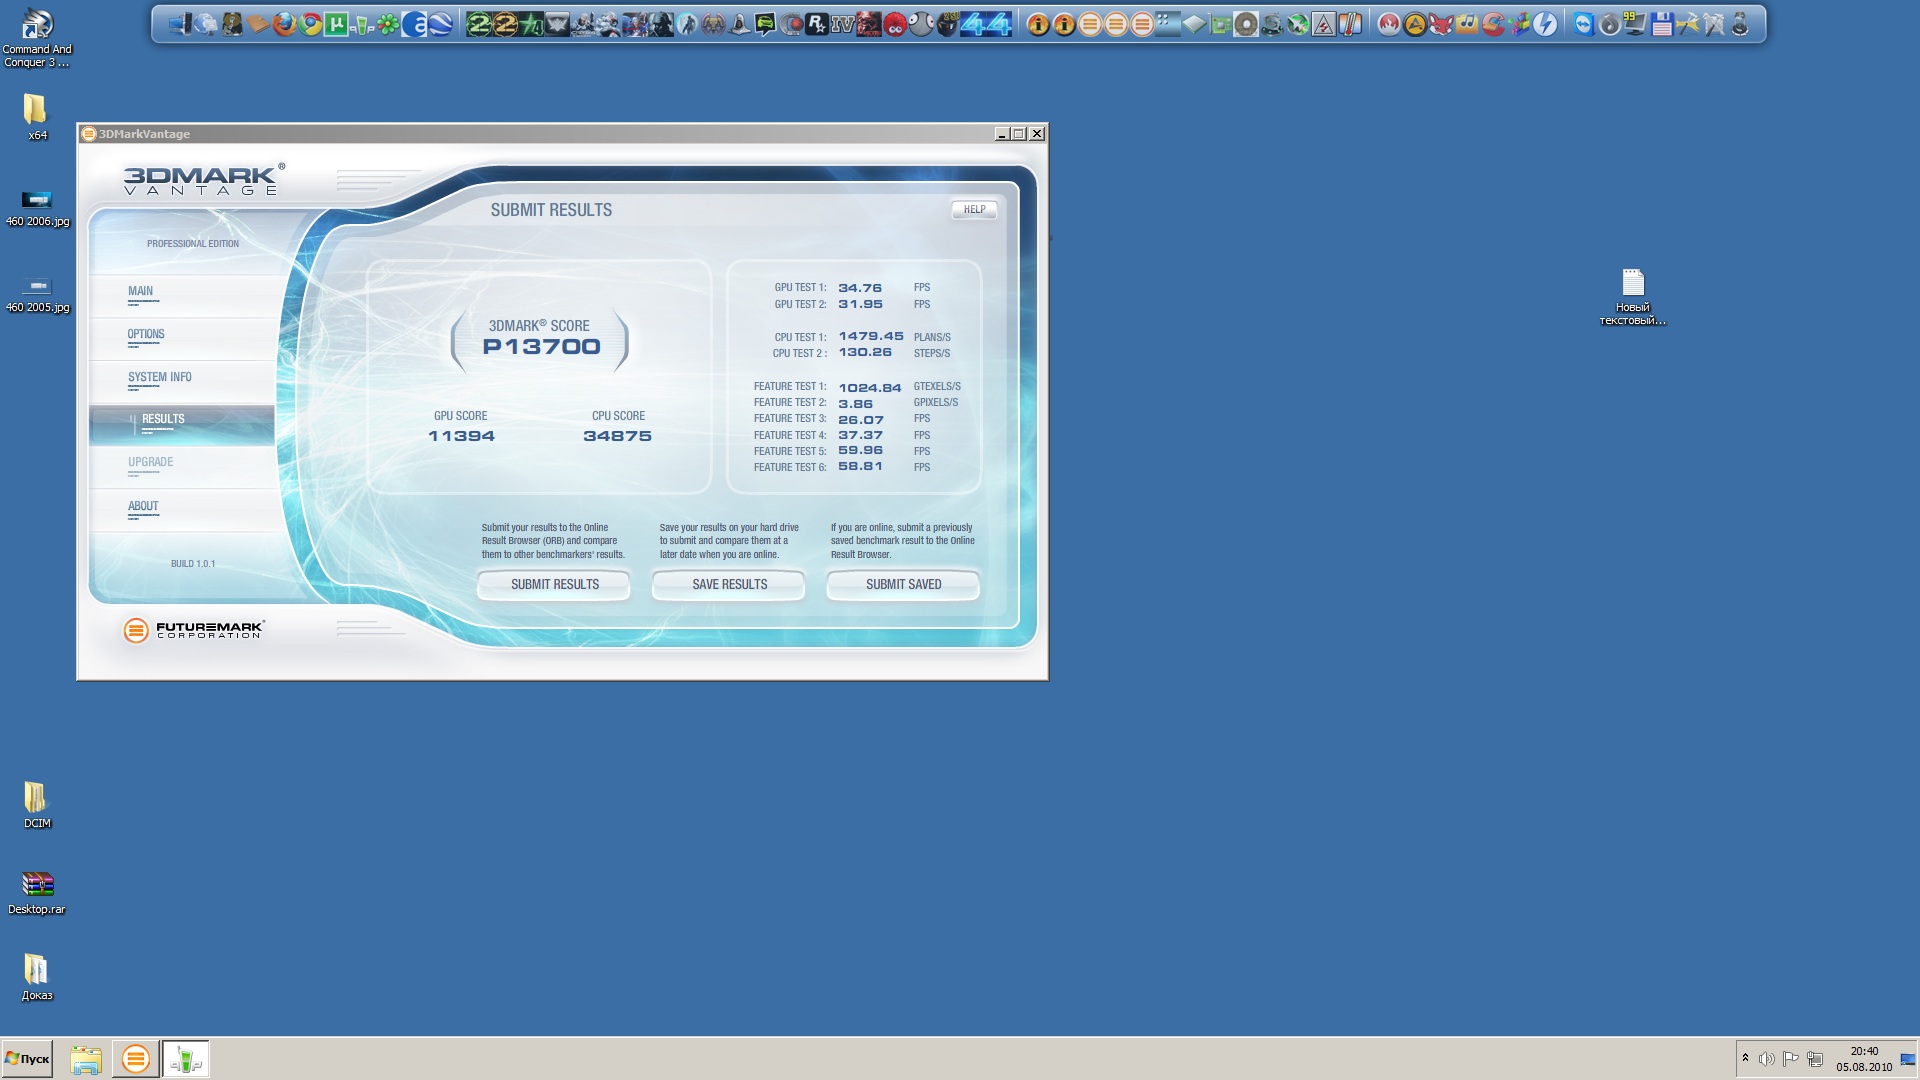Click the BUILD 1.0.1 label
Viewport: 1920px width, 1080px height.
pyautogui.click(x=193, y=564)
